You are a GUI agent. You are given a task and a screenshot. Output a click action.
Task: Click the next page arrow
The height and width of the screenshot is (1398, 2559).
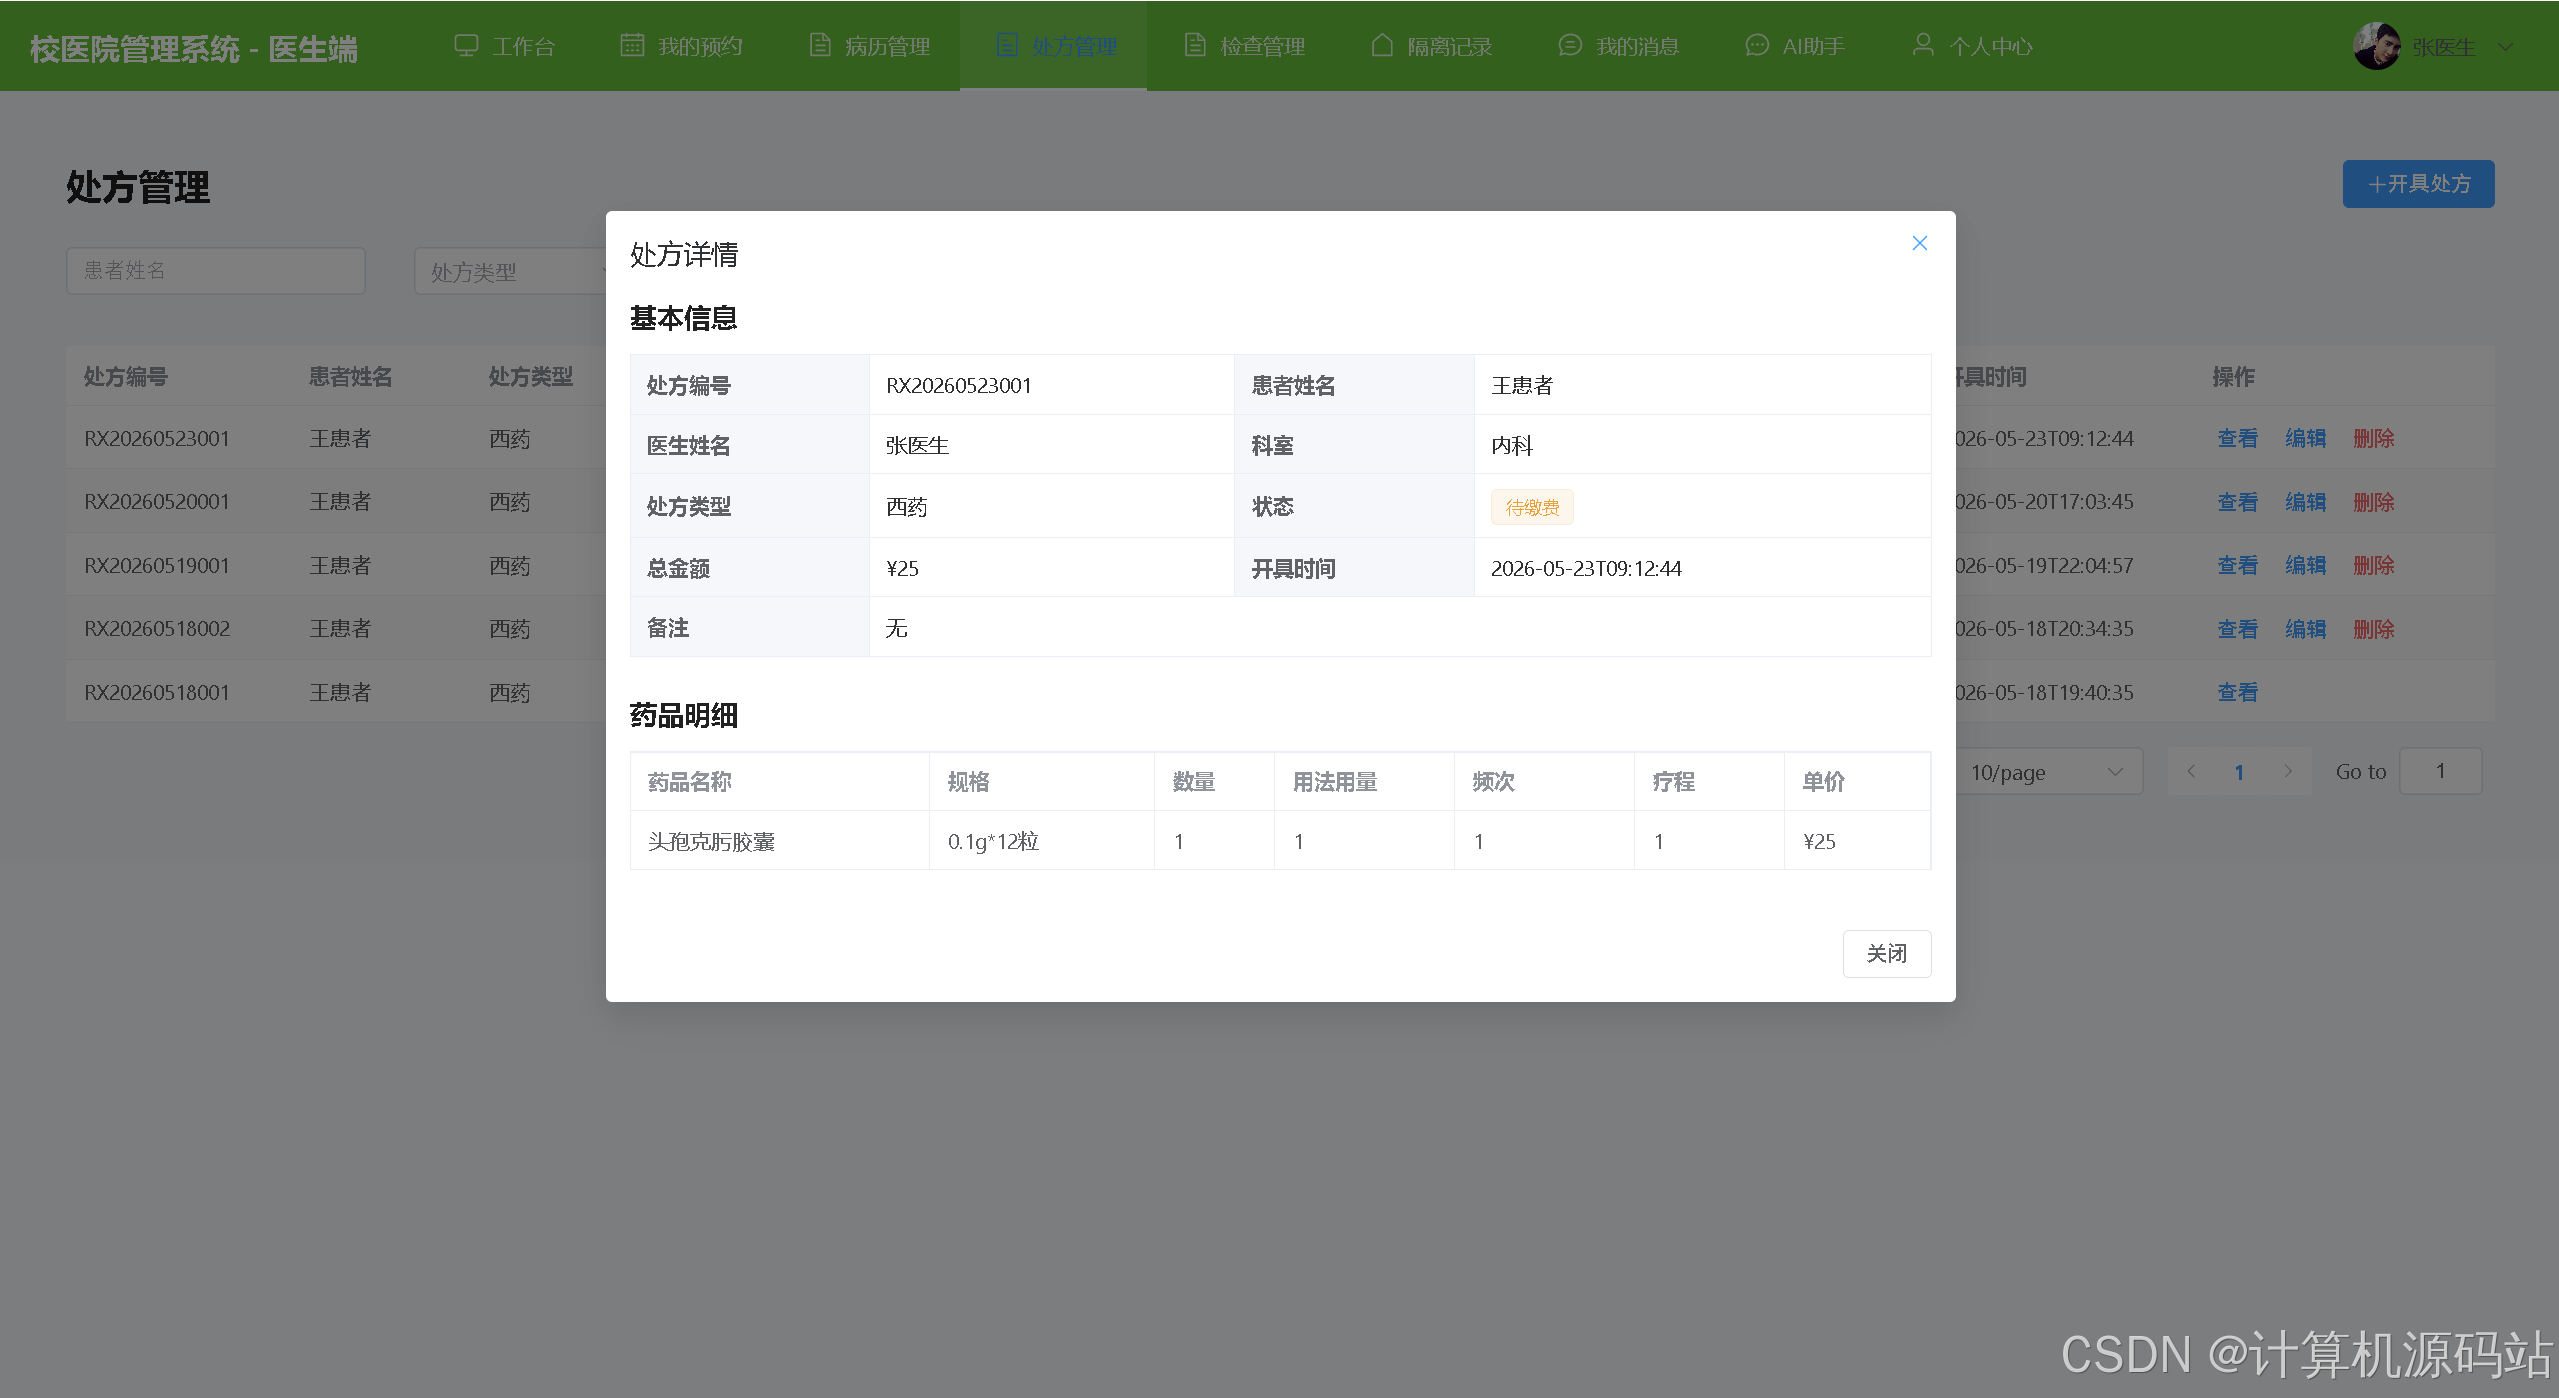click(x=2287, y=771)
